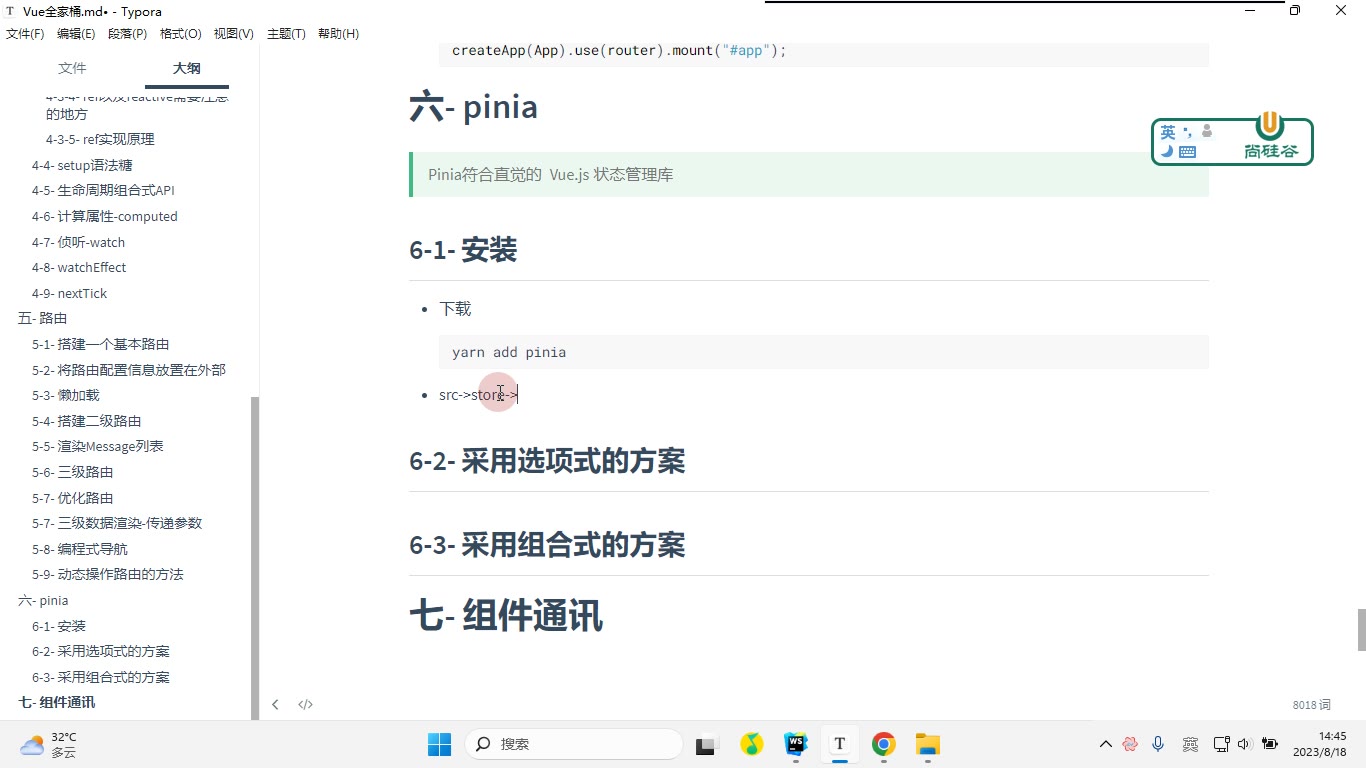This screenshot has width=1366, height=768.
Task: Click the IME user account icon
Action: click(1207, 131)
